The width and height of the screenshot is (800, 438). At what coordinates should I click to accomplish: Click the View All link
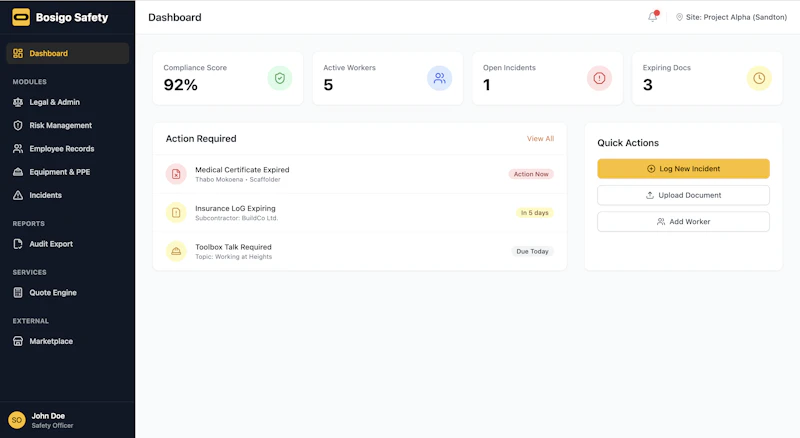540,138
